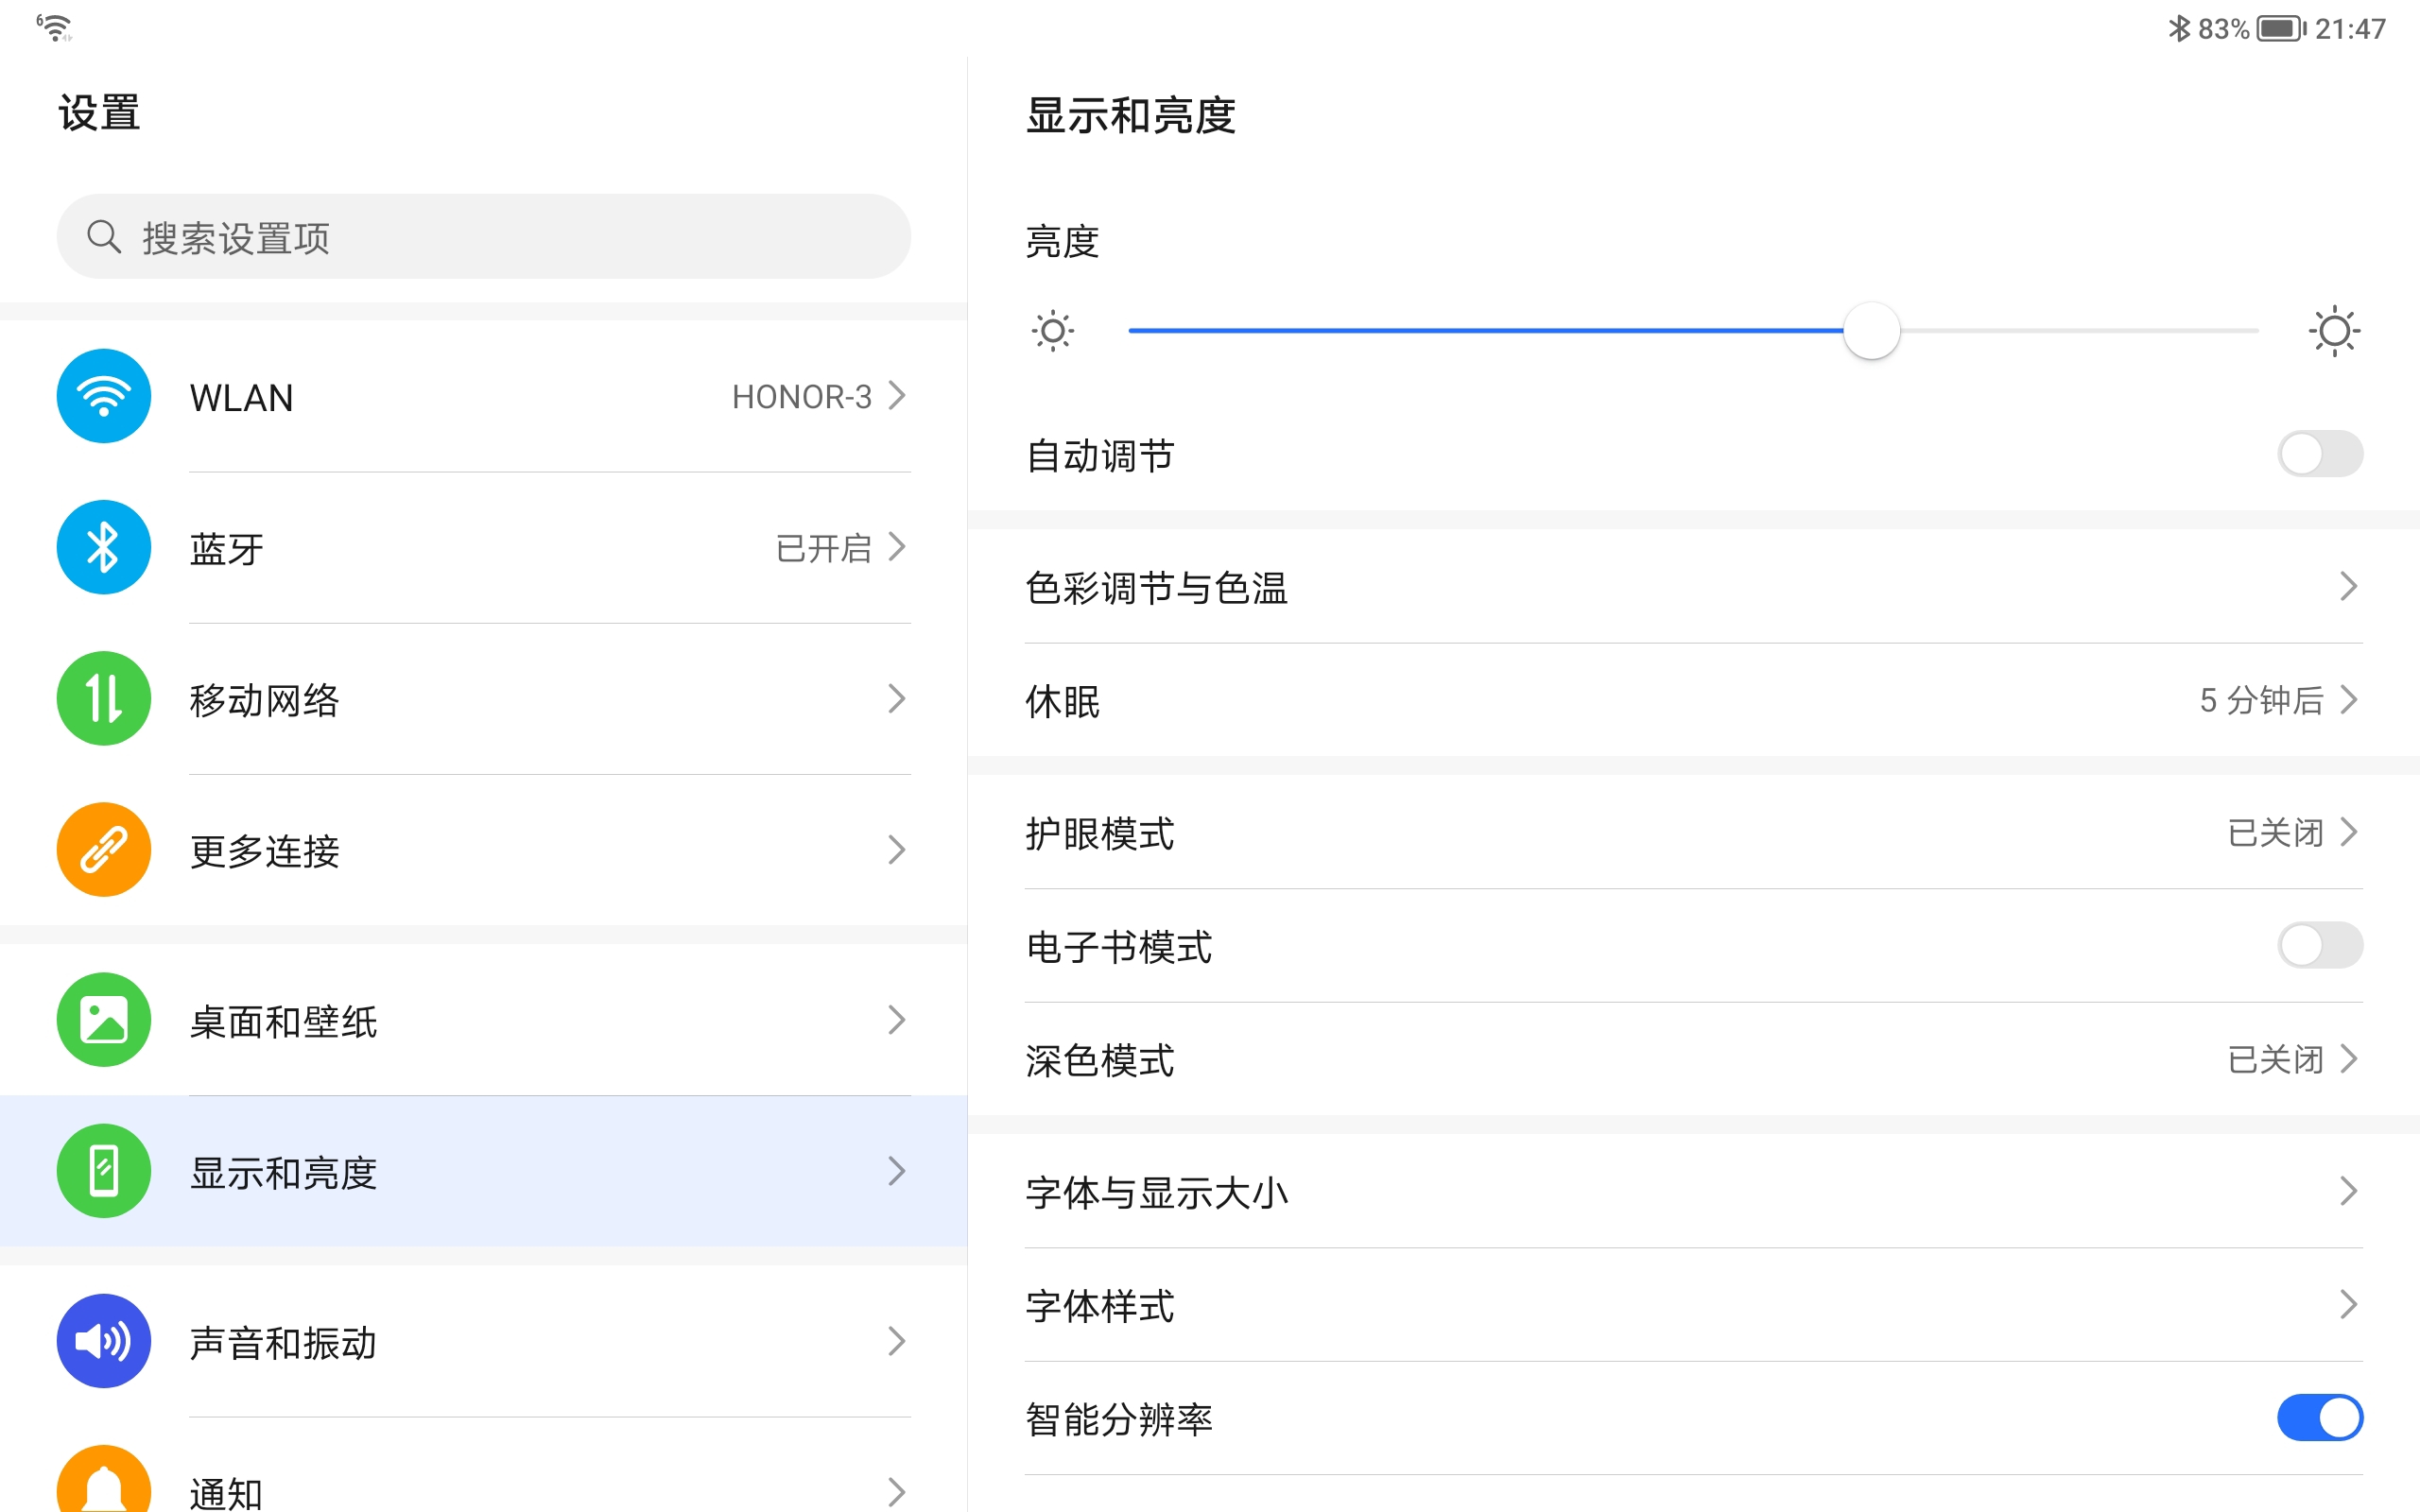
Task: Click the HONOR-3 network name
Action: pyautogui.click(x=802, y=397)
